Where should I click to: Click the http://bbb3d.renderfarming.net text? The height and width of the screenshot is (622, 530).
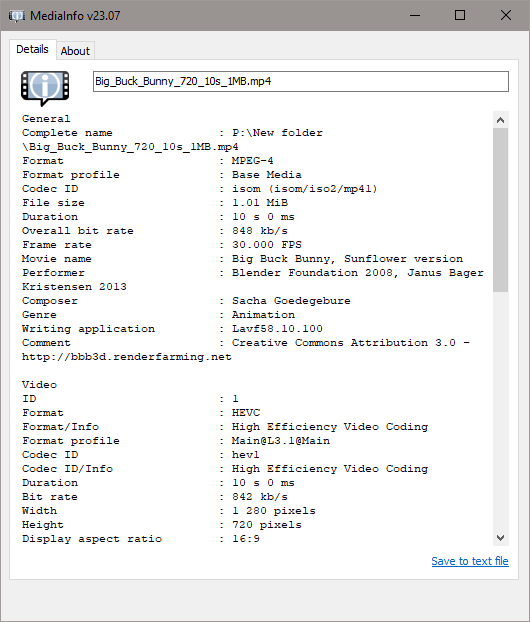pyautogui.click(x=127, y=357)
